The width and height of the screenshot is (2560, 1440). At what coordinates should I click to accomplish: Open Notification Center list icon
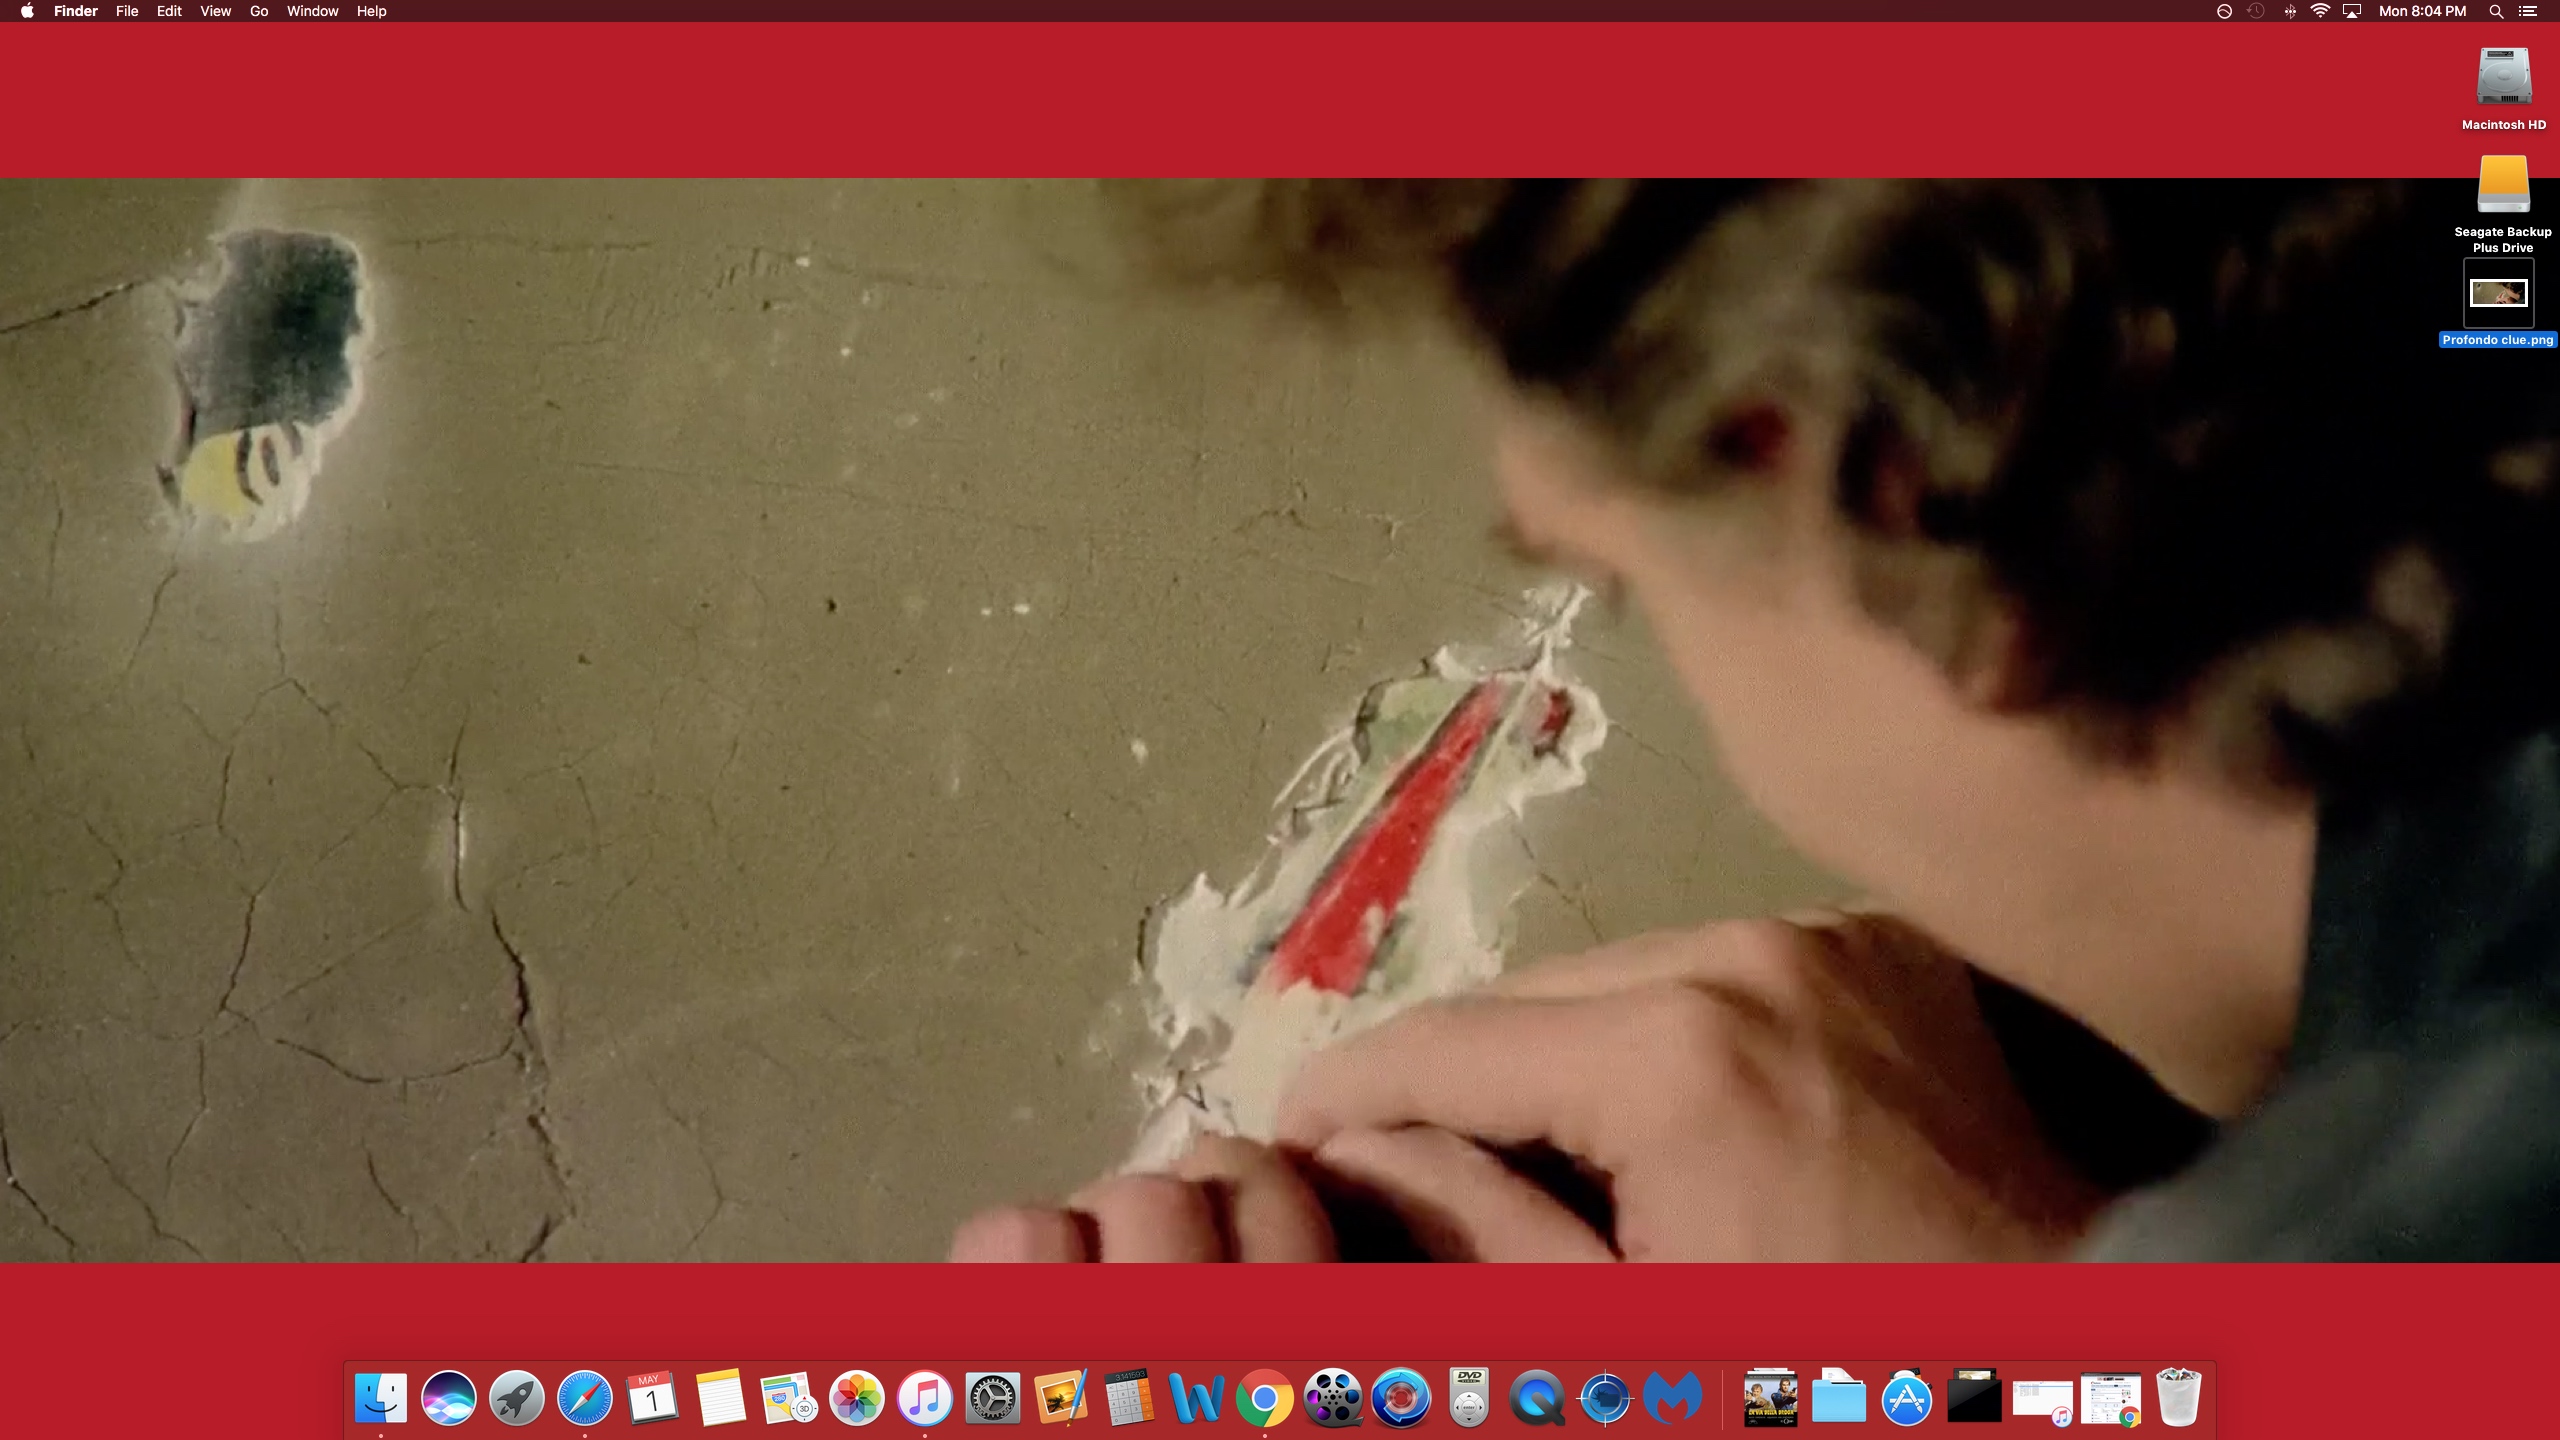2528,11
